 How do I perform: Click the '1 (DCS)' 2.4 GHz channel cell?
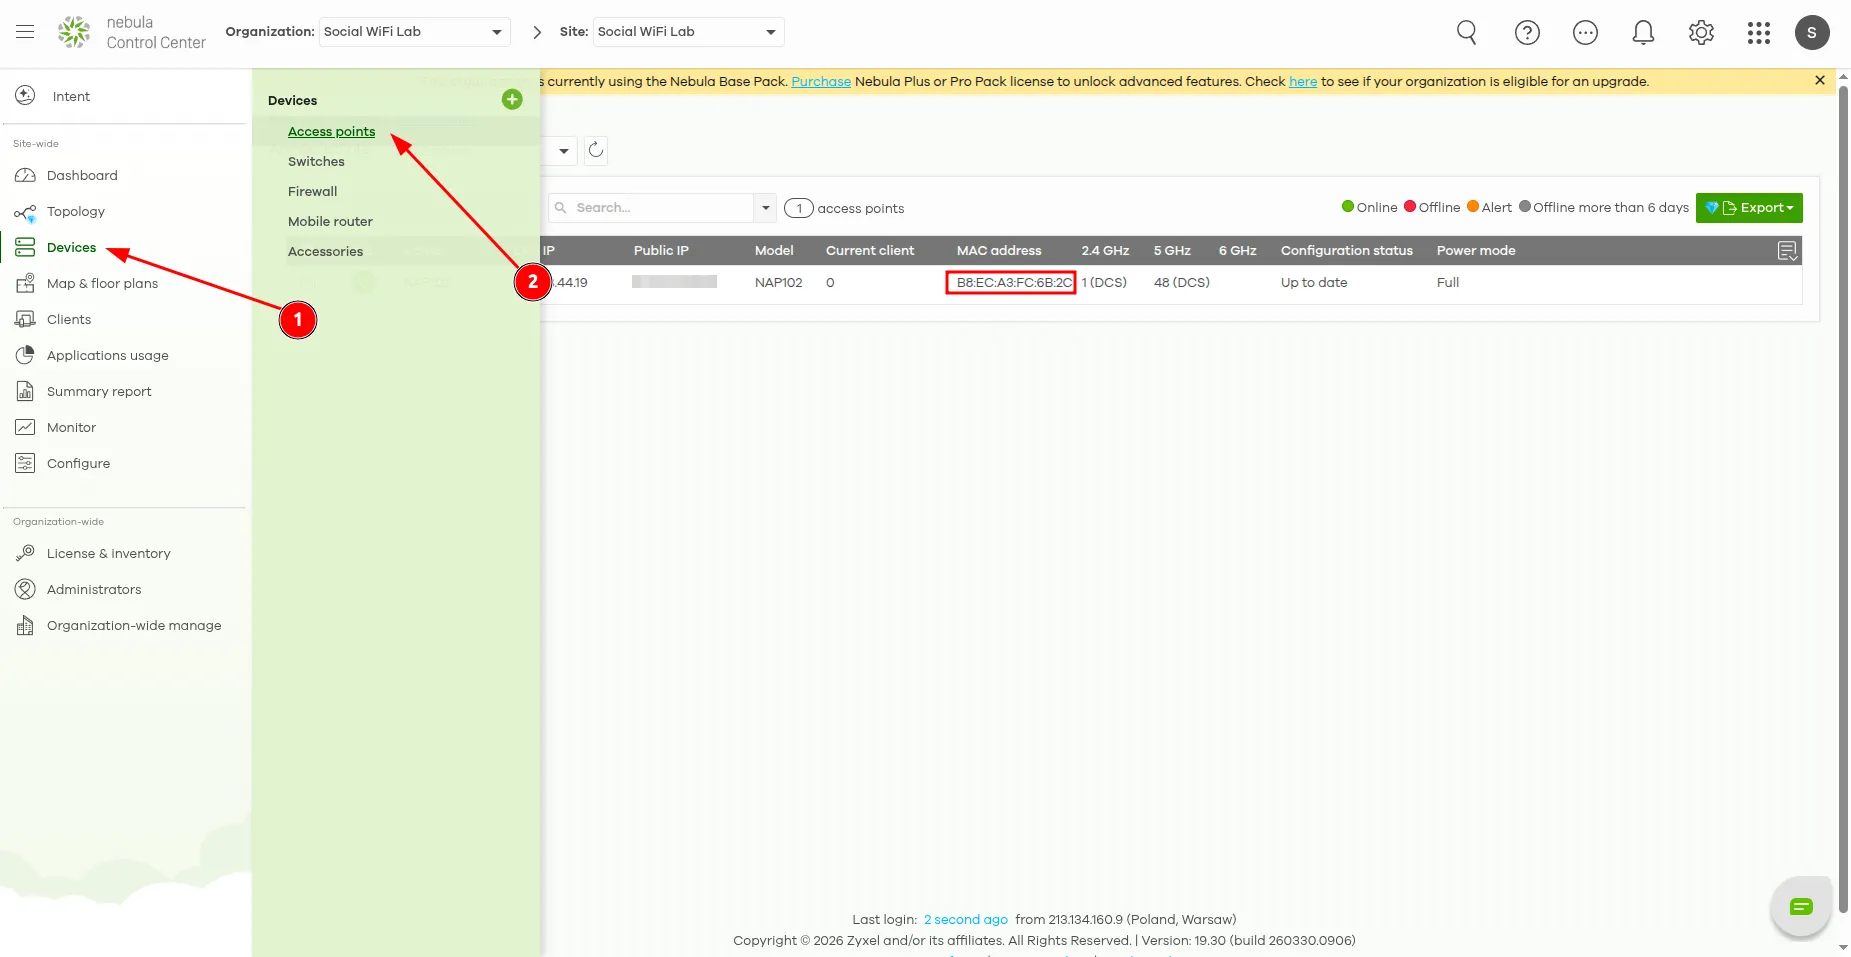(1104, 282)
